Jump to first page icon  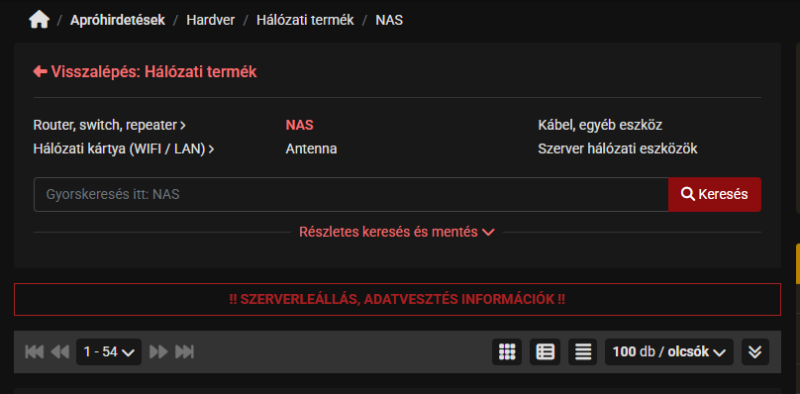34,352
